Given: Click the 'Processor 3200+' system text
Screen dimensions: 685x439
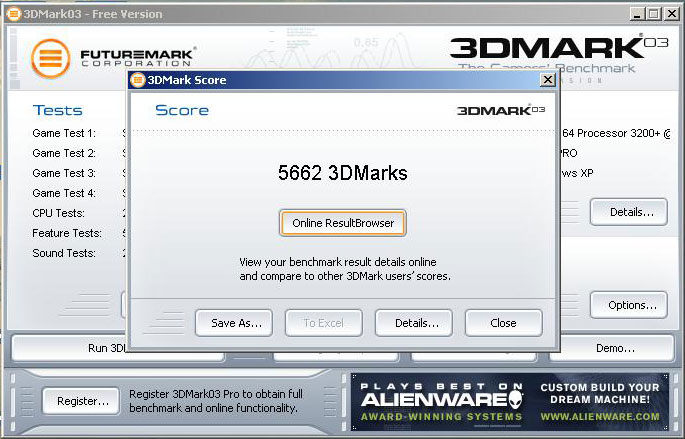Looking at the screenshot, I should coord(618,133).
